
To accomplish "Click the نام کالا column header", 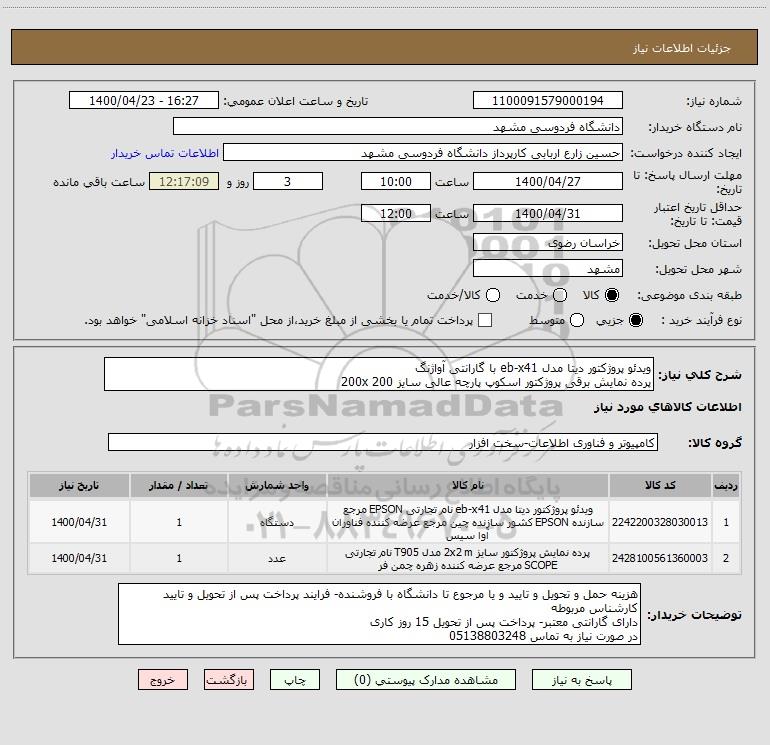I will click(x=468, y=485).
